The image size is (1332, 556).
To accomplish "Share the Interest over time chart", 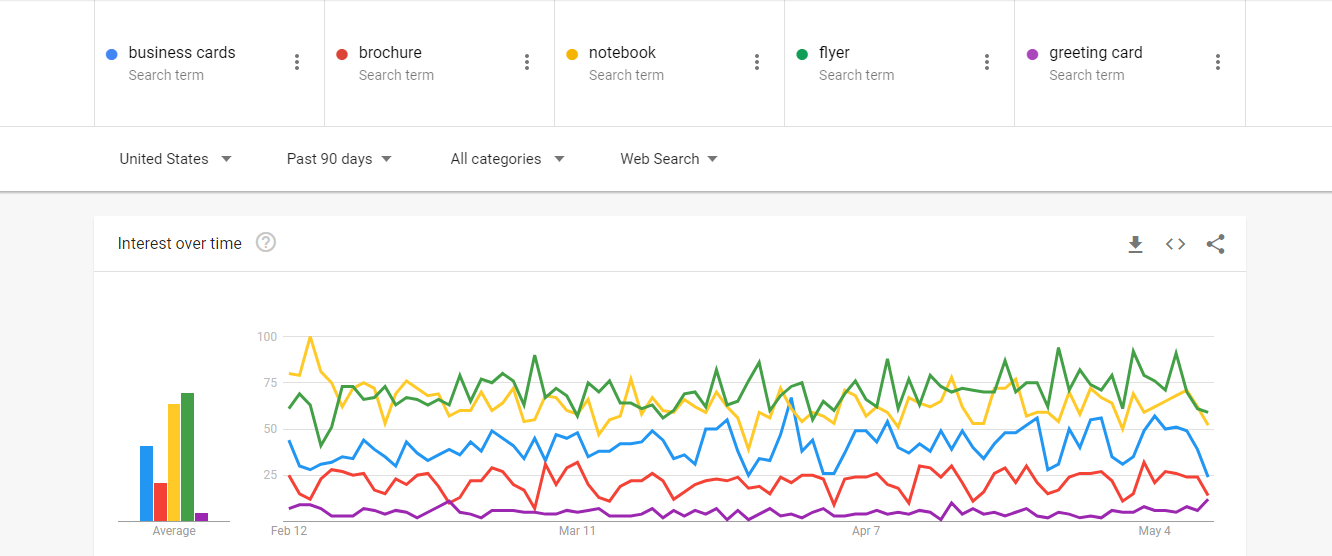I will pyautogui.click(x=1215, y=244).
